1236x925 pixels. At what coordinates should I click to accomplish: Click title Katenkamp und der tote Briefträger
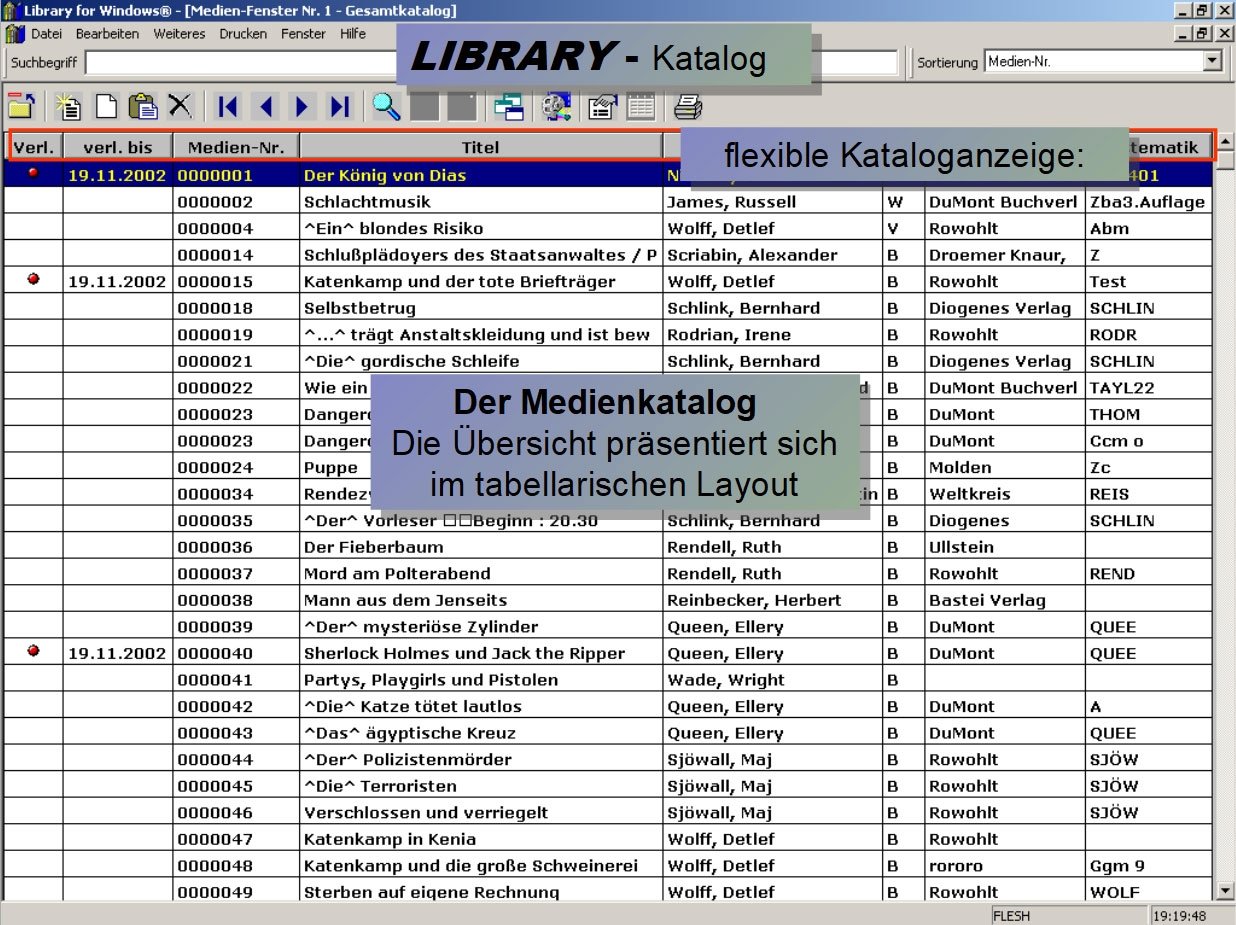(460, 281)
